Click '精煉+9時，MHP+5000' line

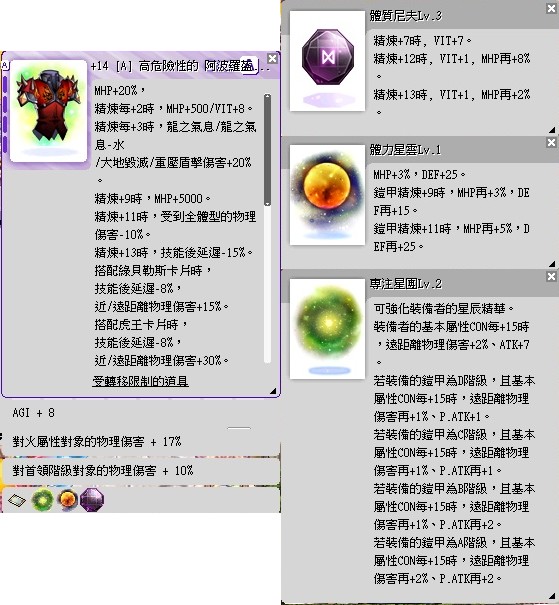point(152,199)
